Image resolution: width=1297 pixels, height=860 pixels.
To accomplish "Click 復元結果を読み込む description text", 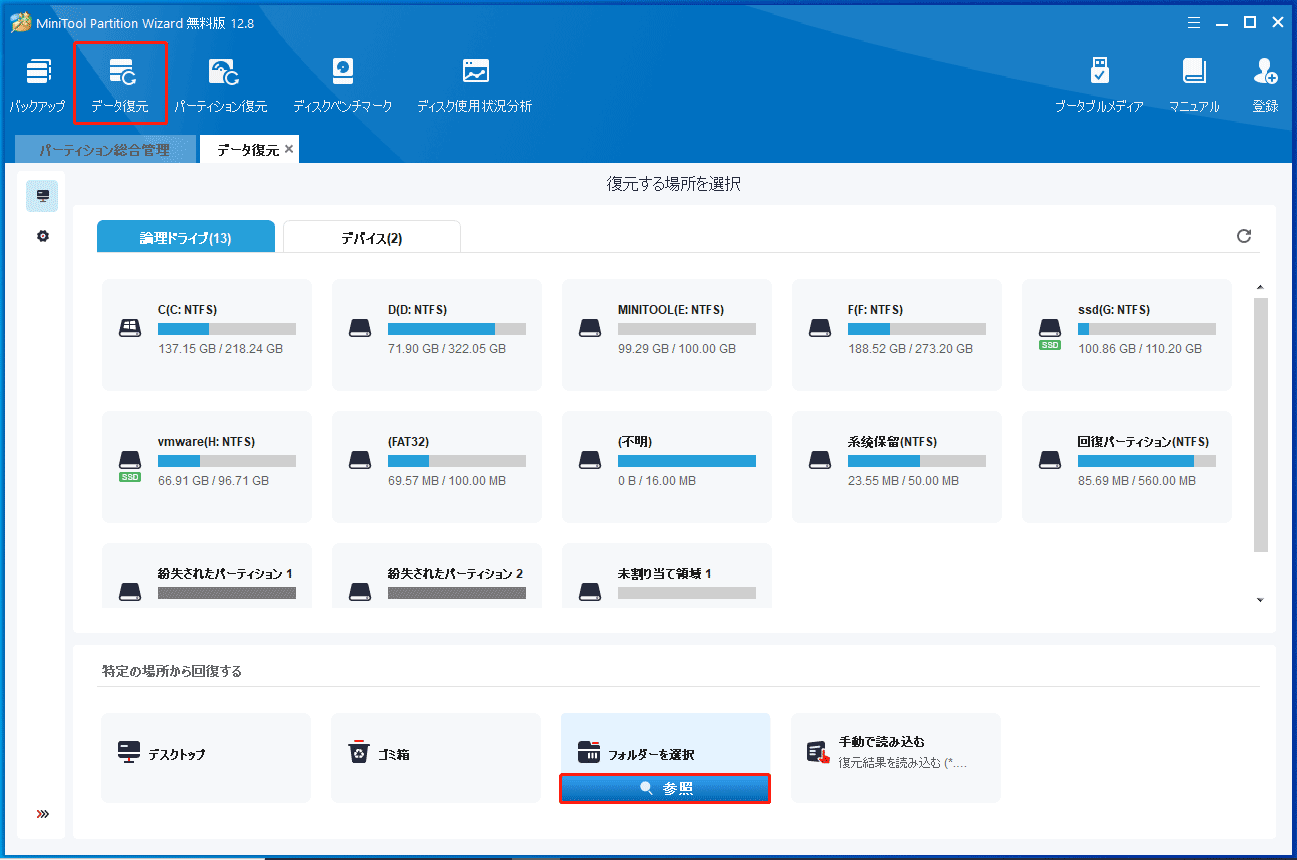I will click(903, 763).
